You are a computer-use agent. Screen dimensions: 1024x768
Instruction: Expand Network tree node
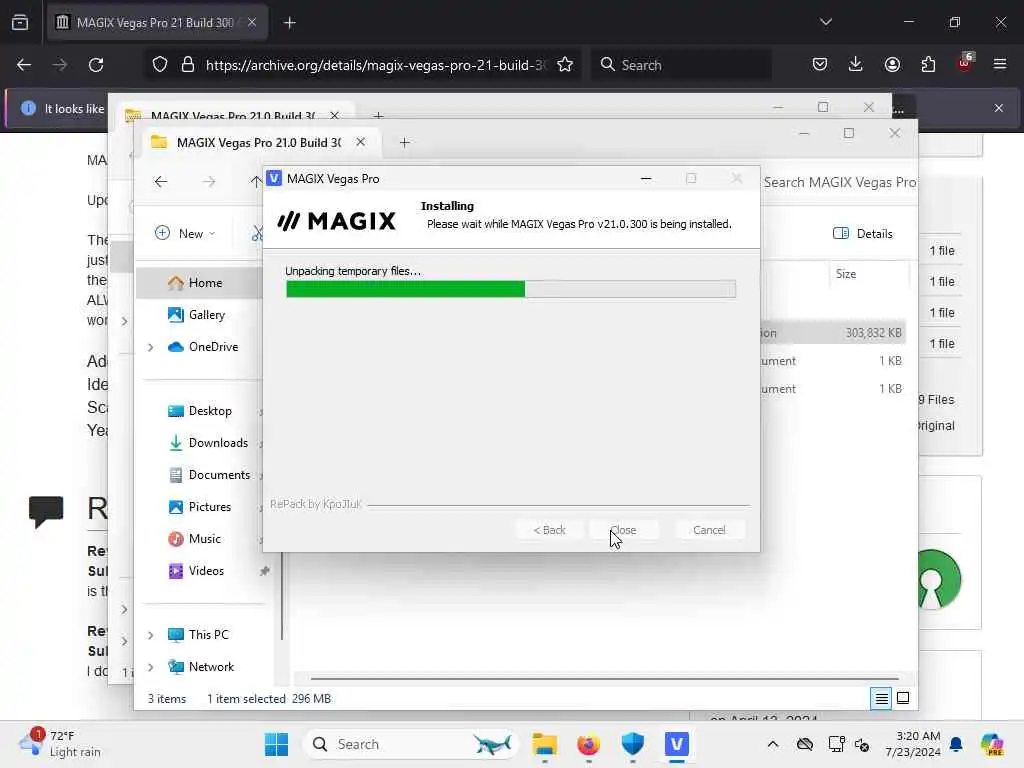pyautogui.click(x=151, y=667)
